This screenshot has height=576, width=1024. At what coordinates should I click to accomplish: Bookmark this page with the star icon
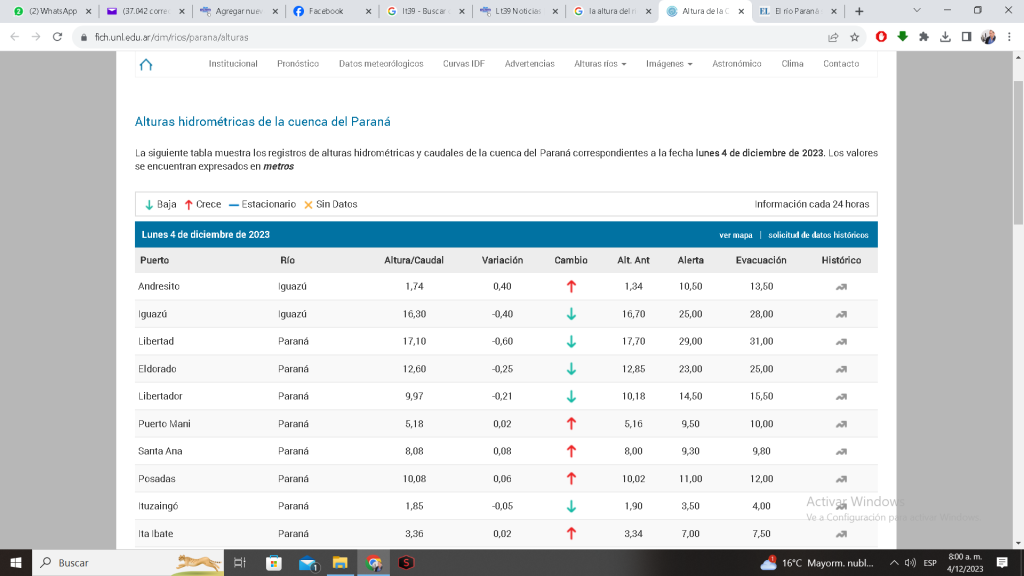(x=855, y=37)
